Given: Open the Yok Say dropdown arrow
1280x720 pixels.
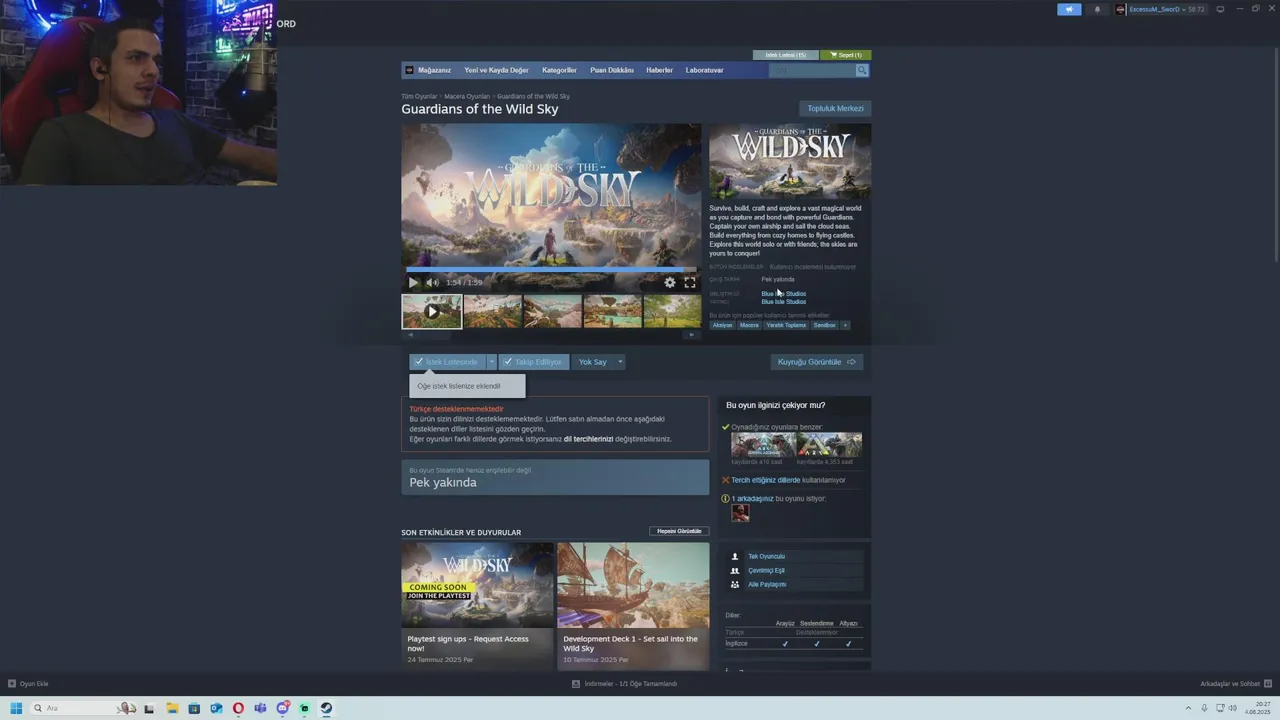Looking at the screenshot, I should (620, 362).
